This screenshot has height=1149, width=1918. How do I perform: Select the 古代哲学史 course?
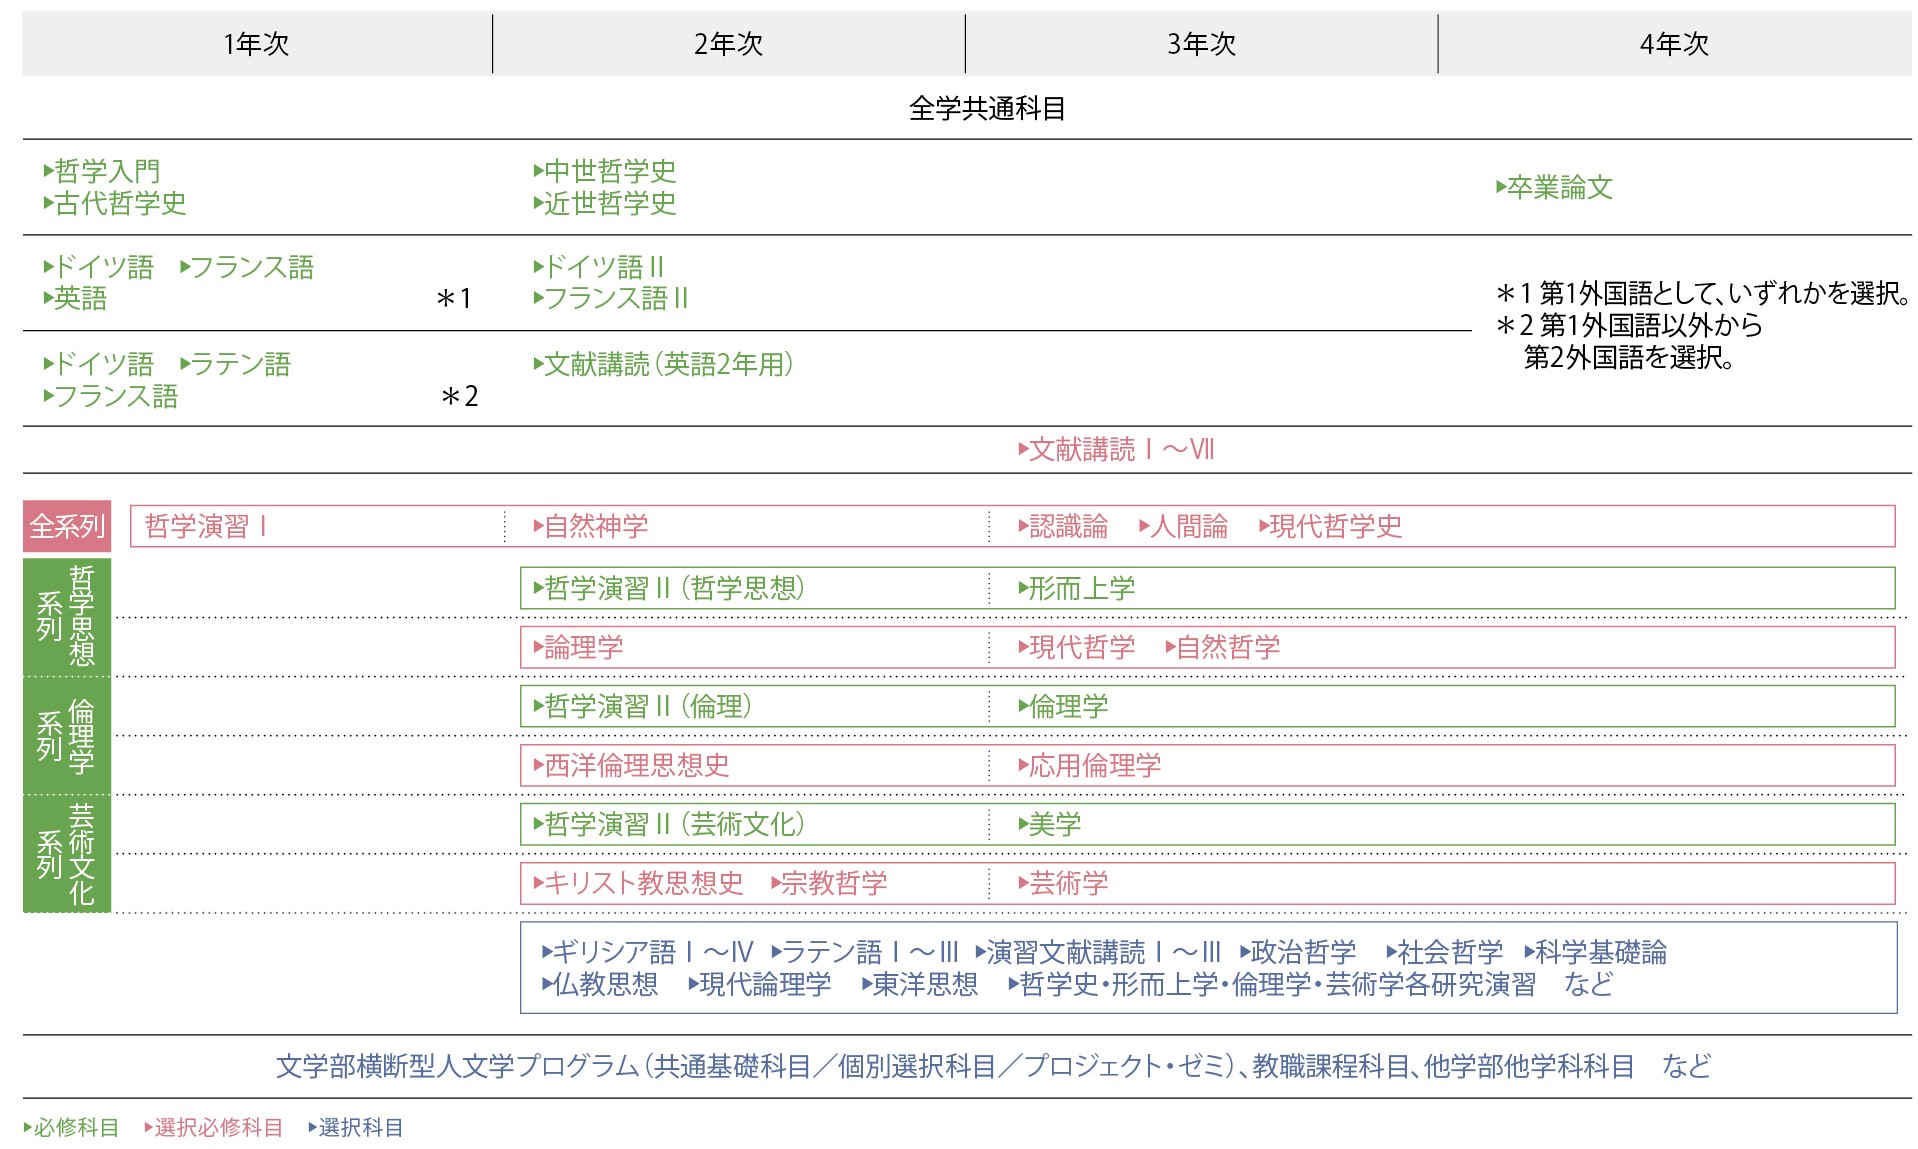pos(115,203)
